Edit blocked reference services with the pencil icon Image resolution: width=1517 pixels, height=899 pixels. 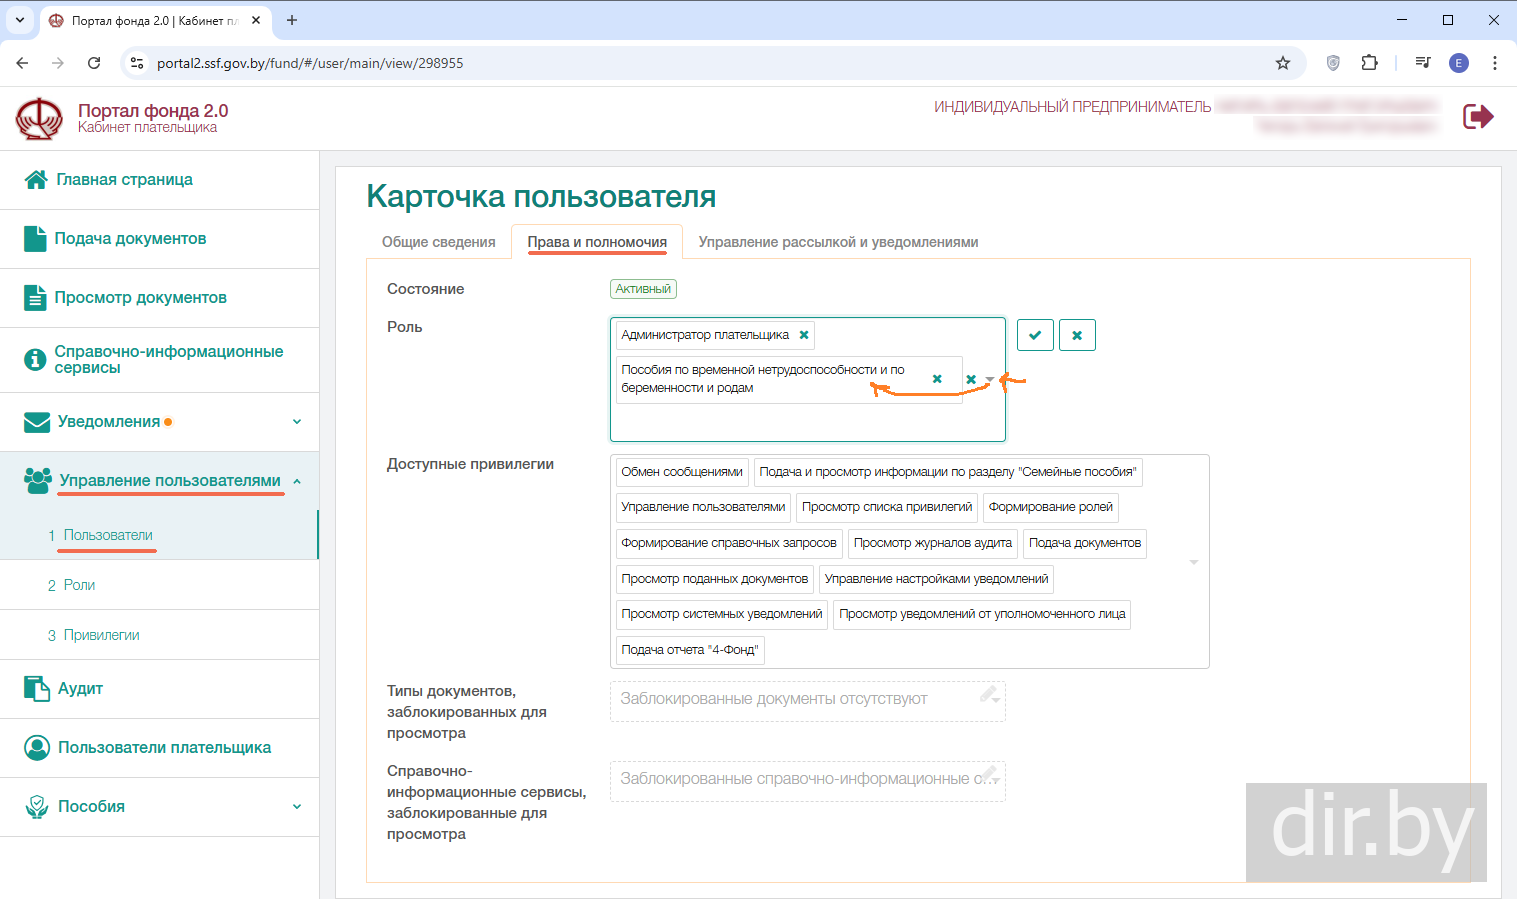point(989,774)
